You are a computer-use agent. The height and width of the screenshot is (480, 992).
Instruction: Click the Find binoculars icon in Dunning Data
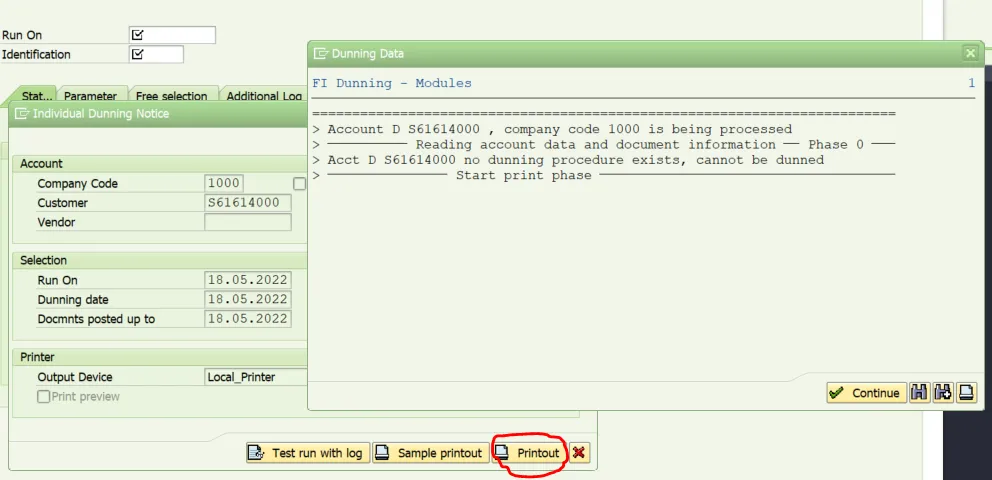919,393
